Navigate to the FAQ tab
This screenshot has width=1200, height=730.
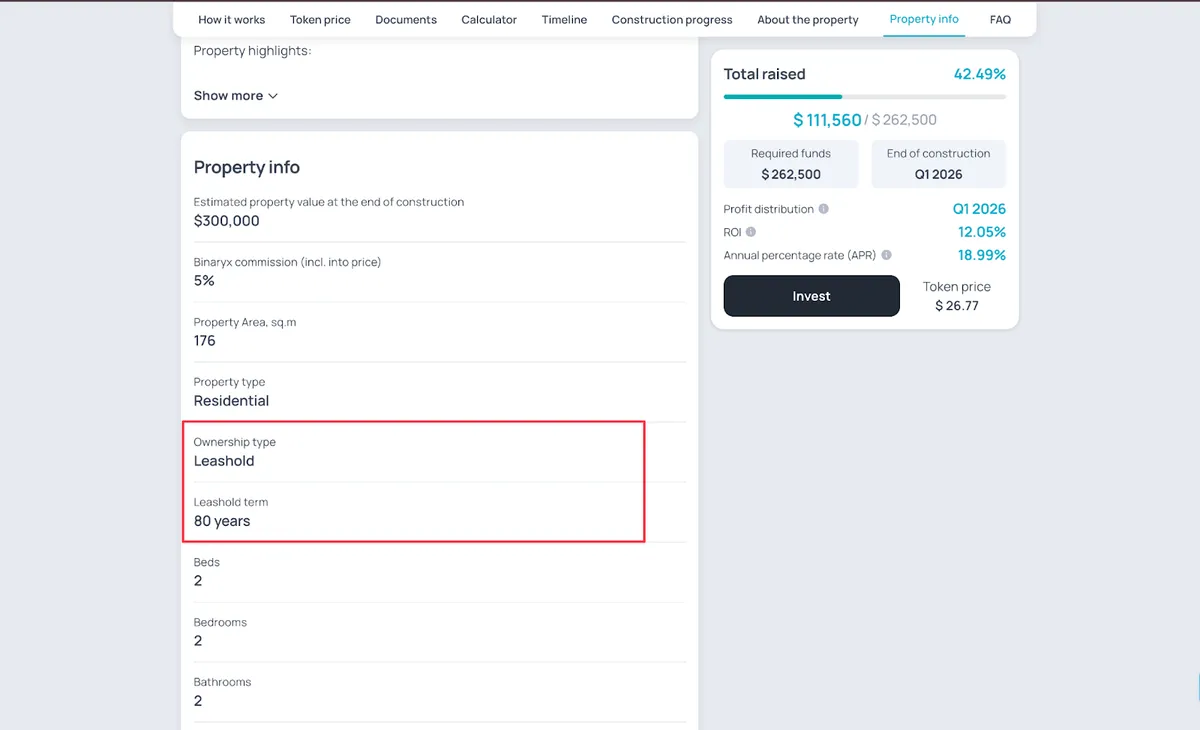(x=1000, y=19)
